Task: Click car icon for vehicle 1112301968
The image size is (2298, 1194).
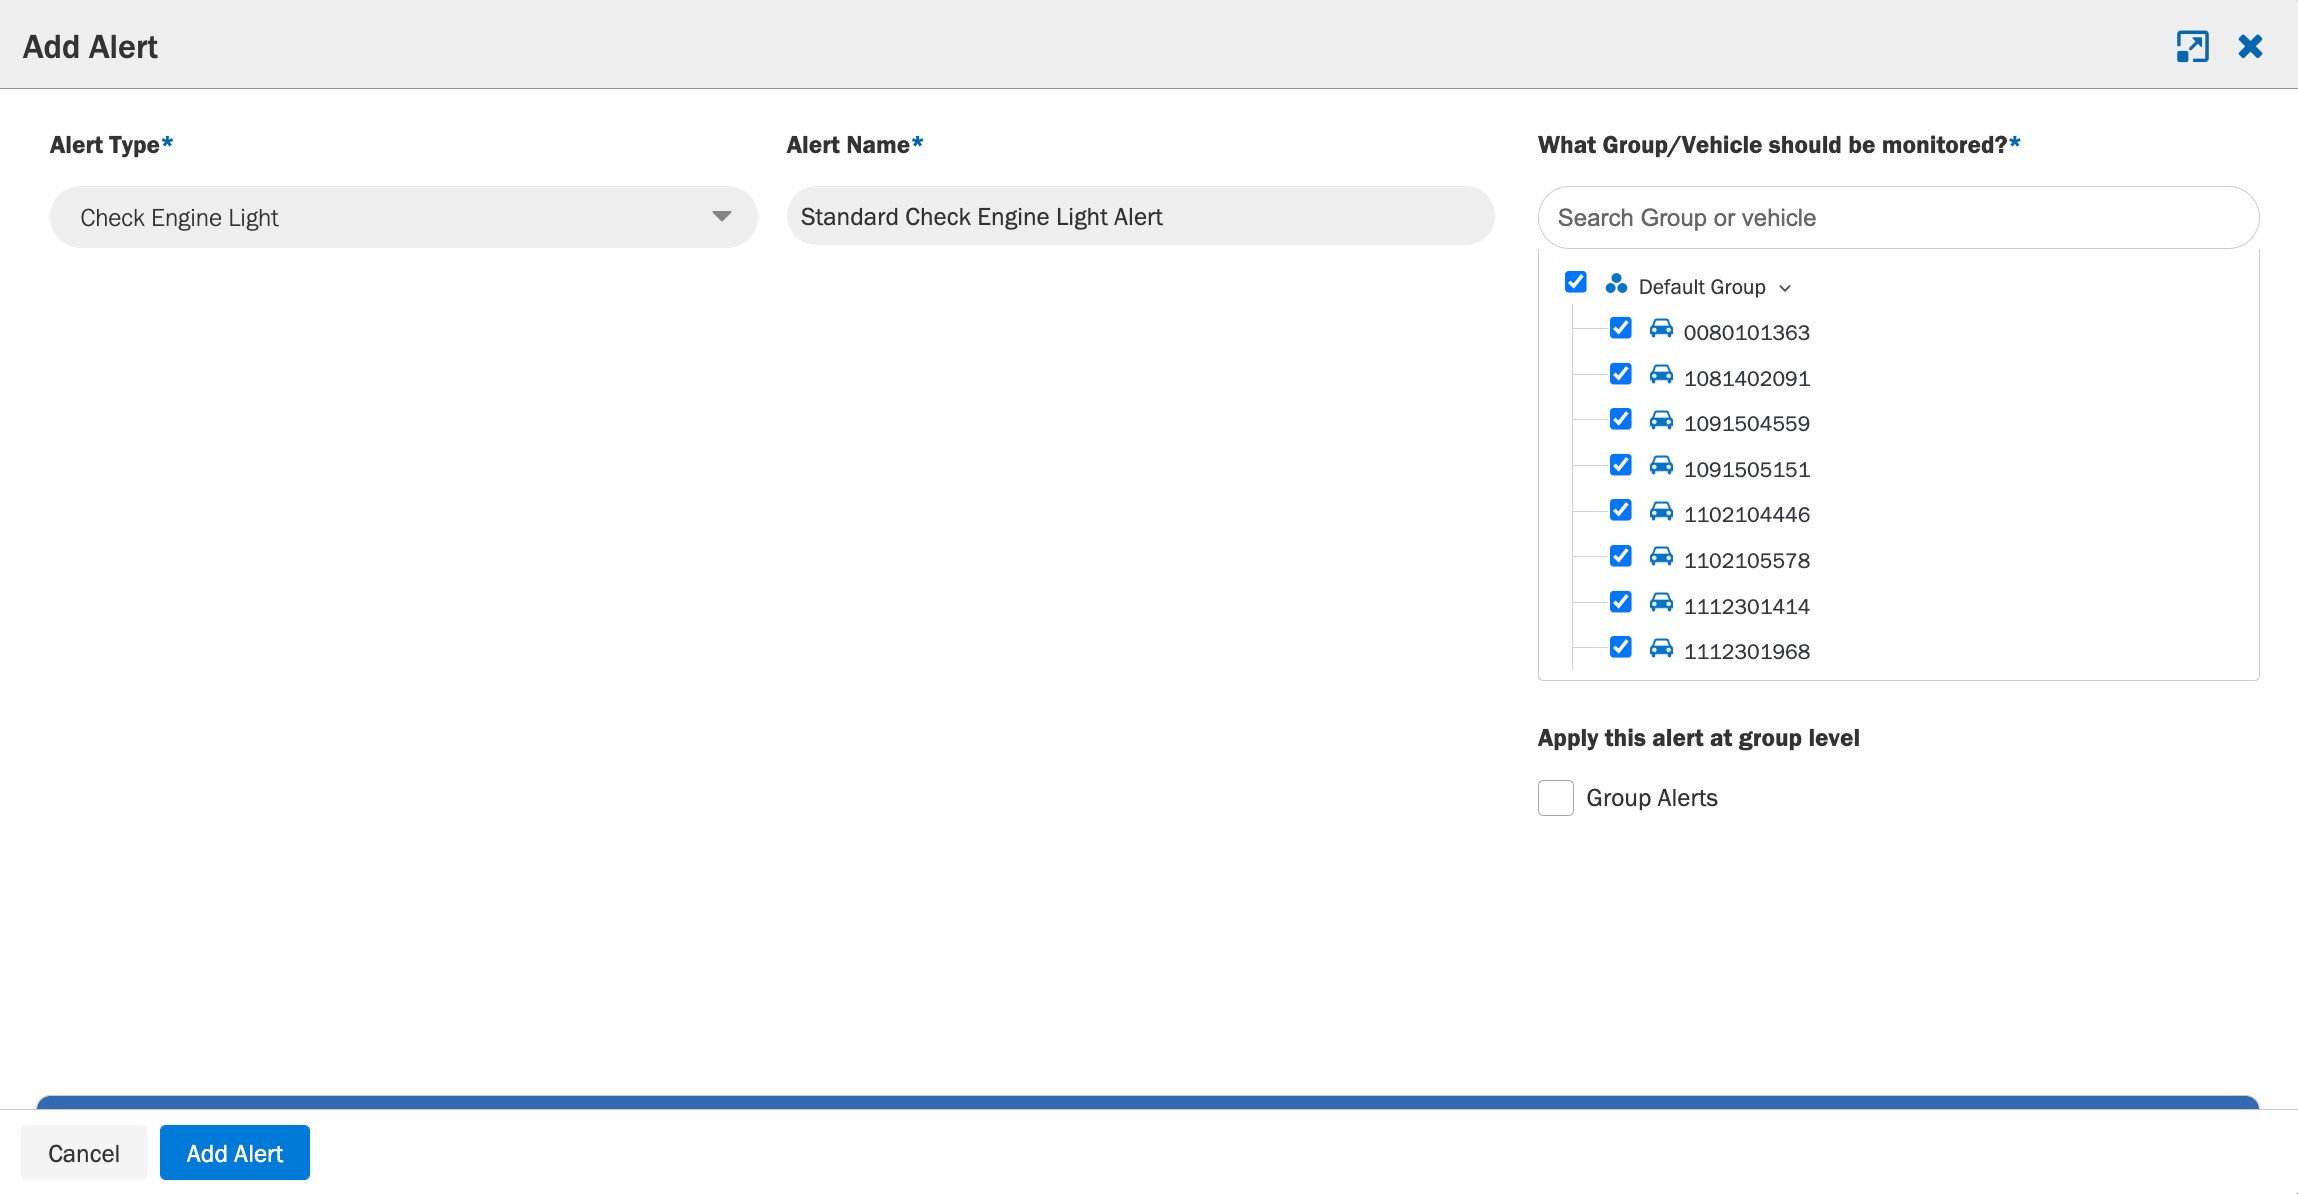Action: [x=1661, y=647]
